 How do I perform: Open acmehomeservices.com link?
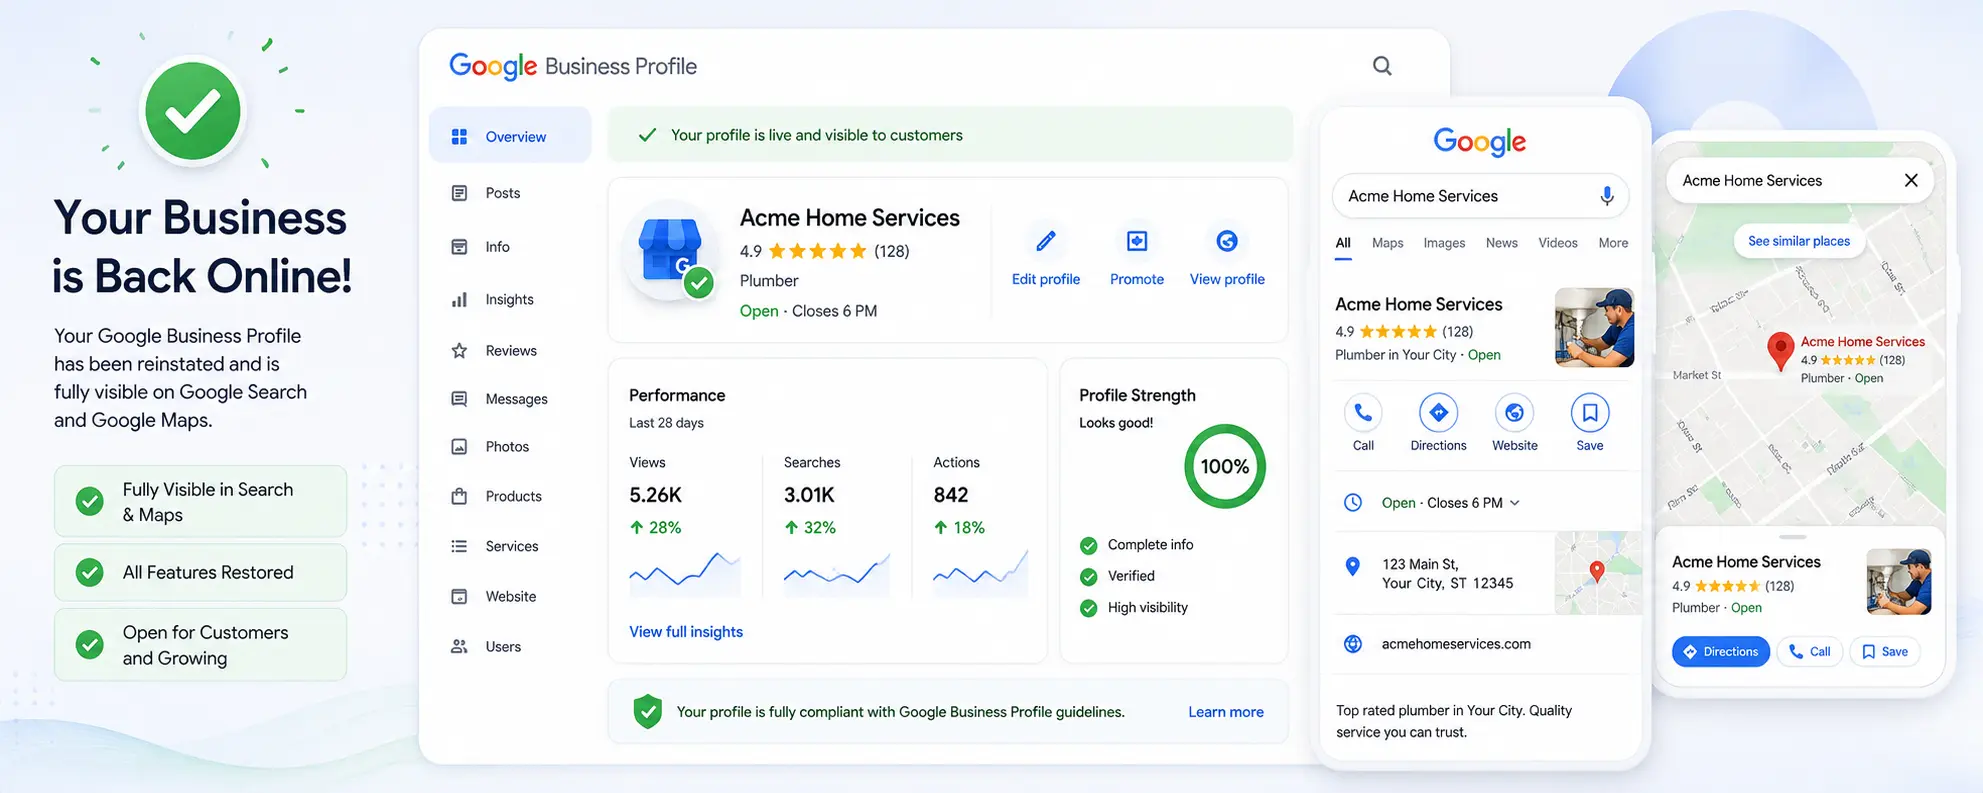tap(1456, 644)
